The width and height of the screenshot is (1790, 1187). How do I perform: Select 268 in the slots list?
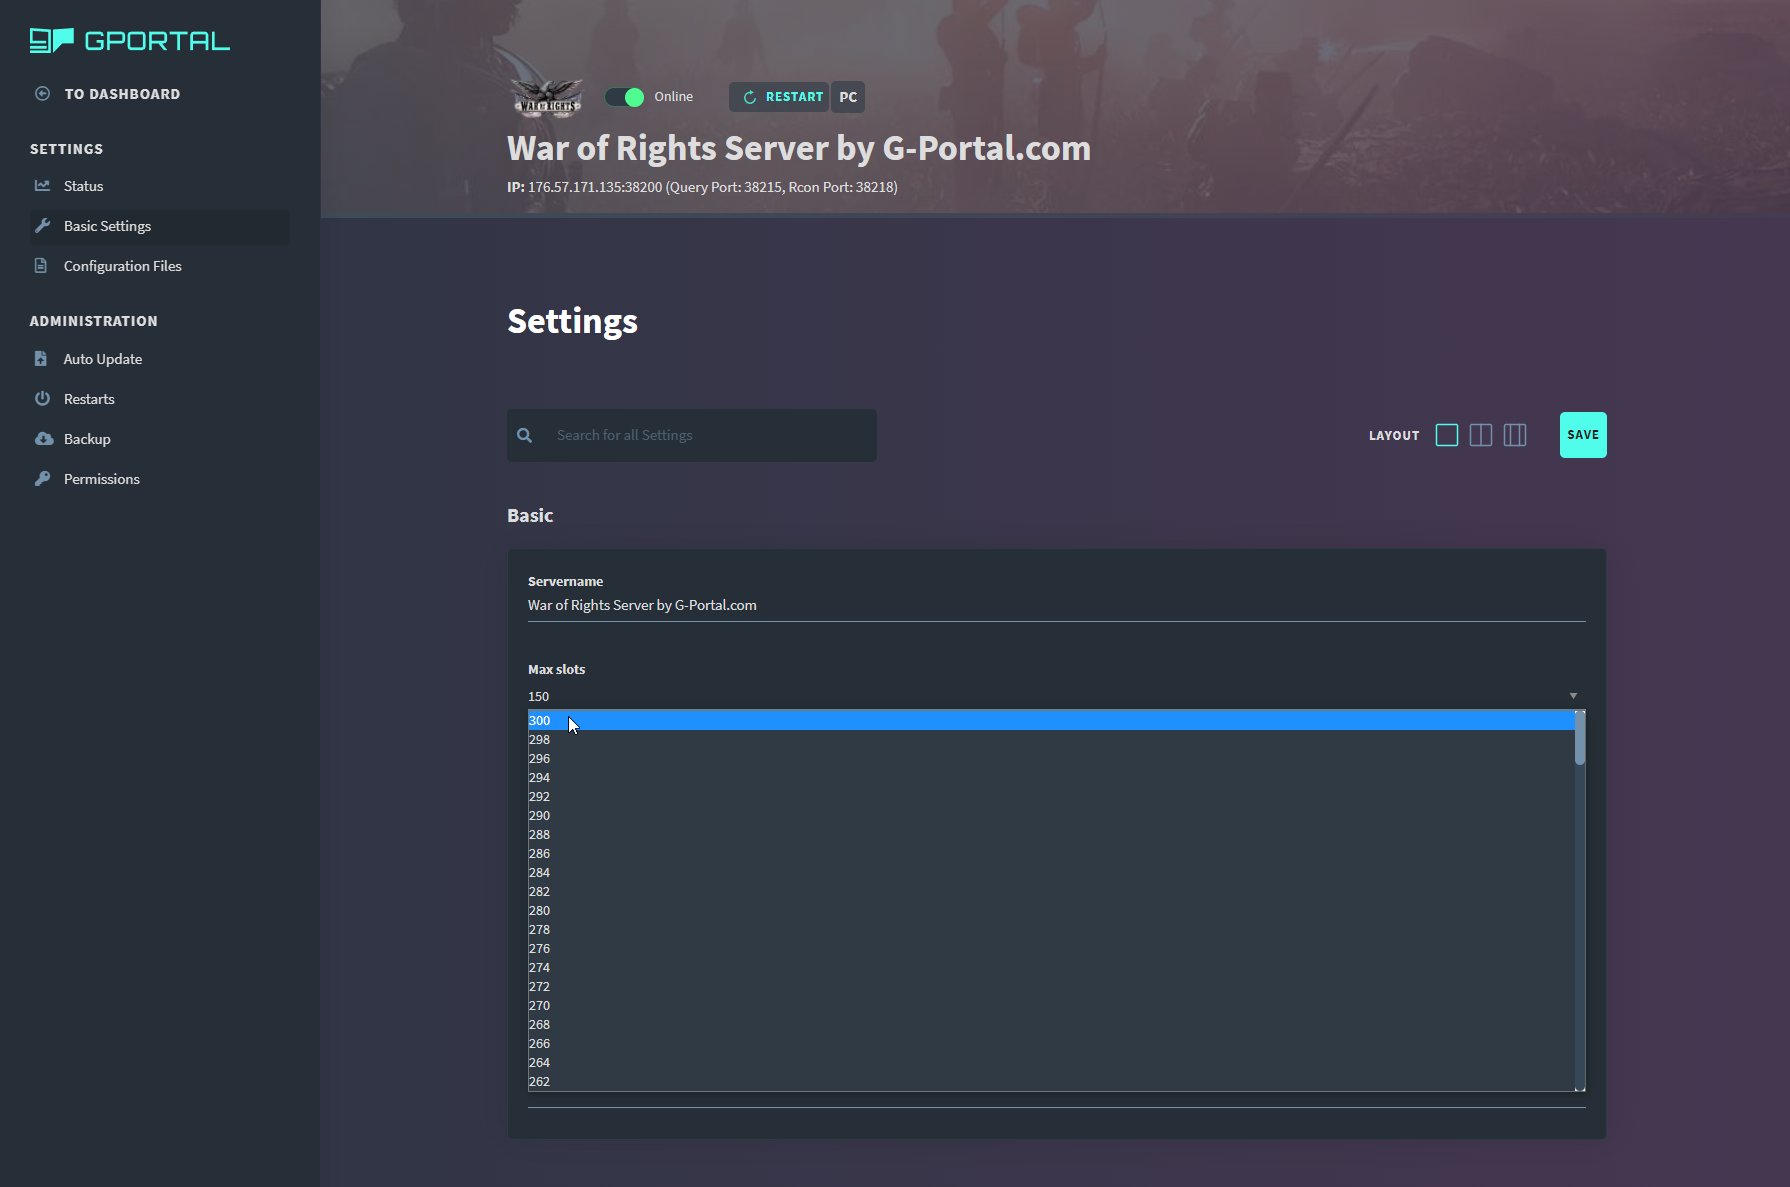1051,1025
